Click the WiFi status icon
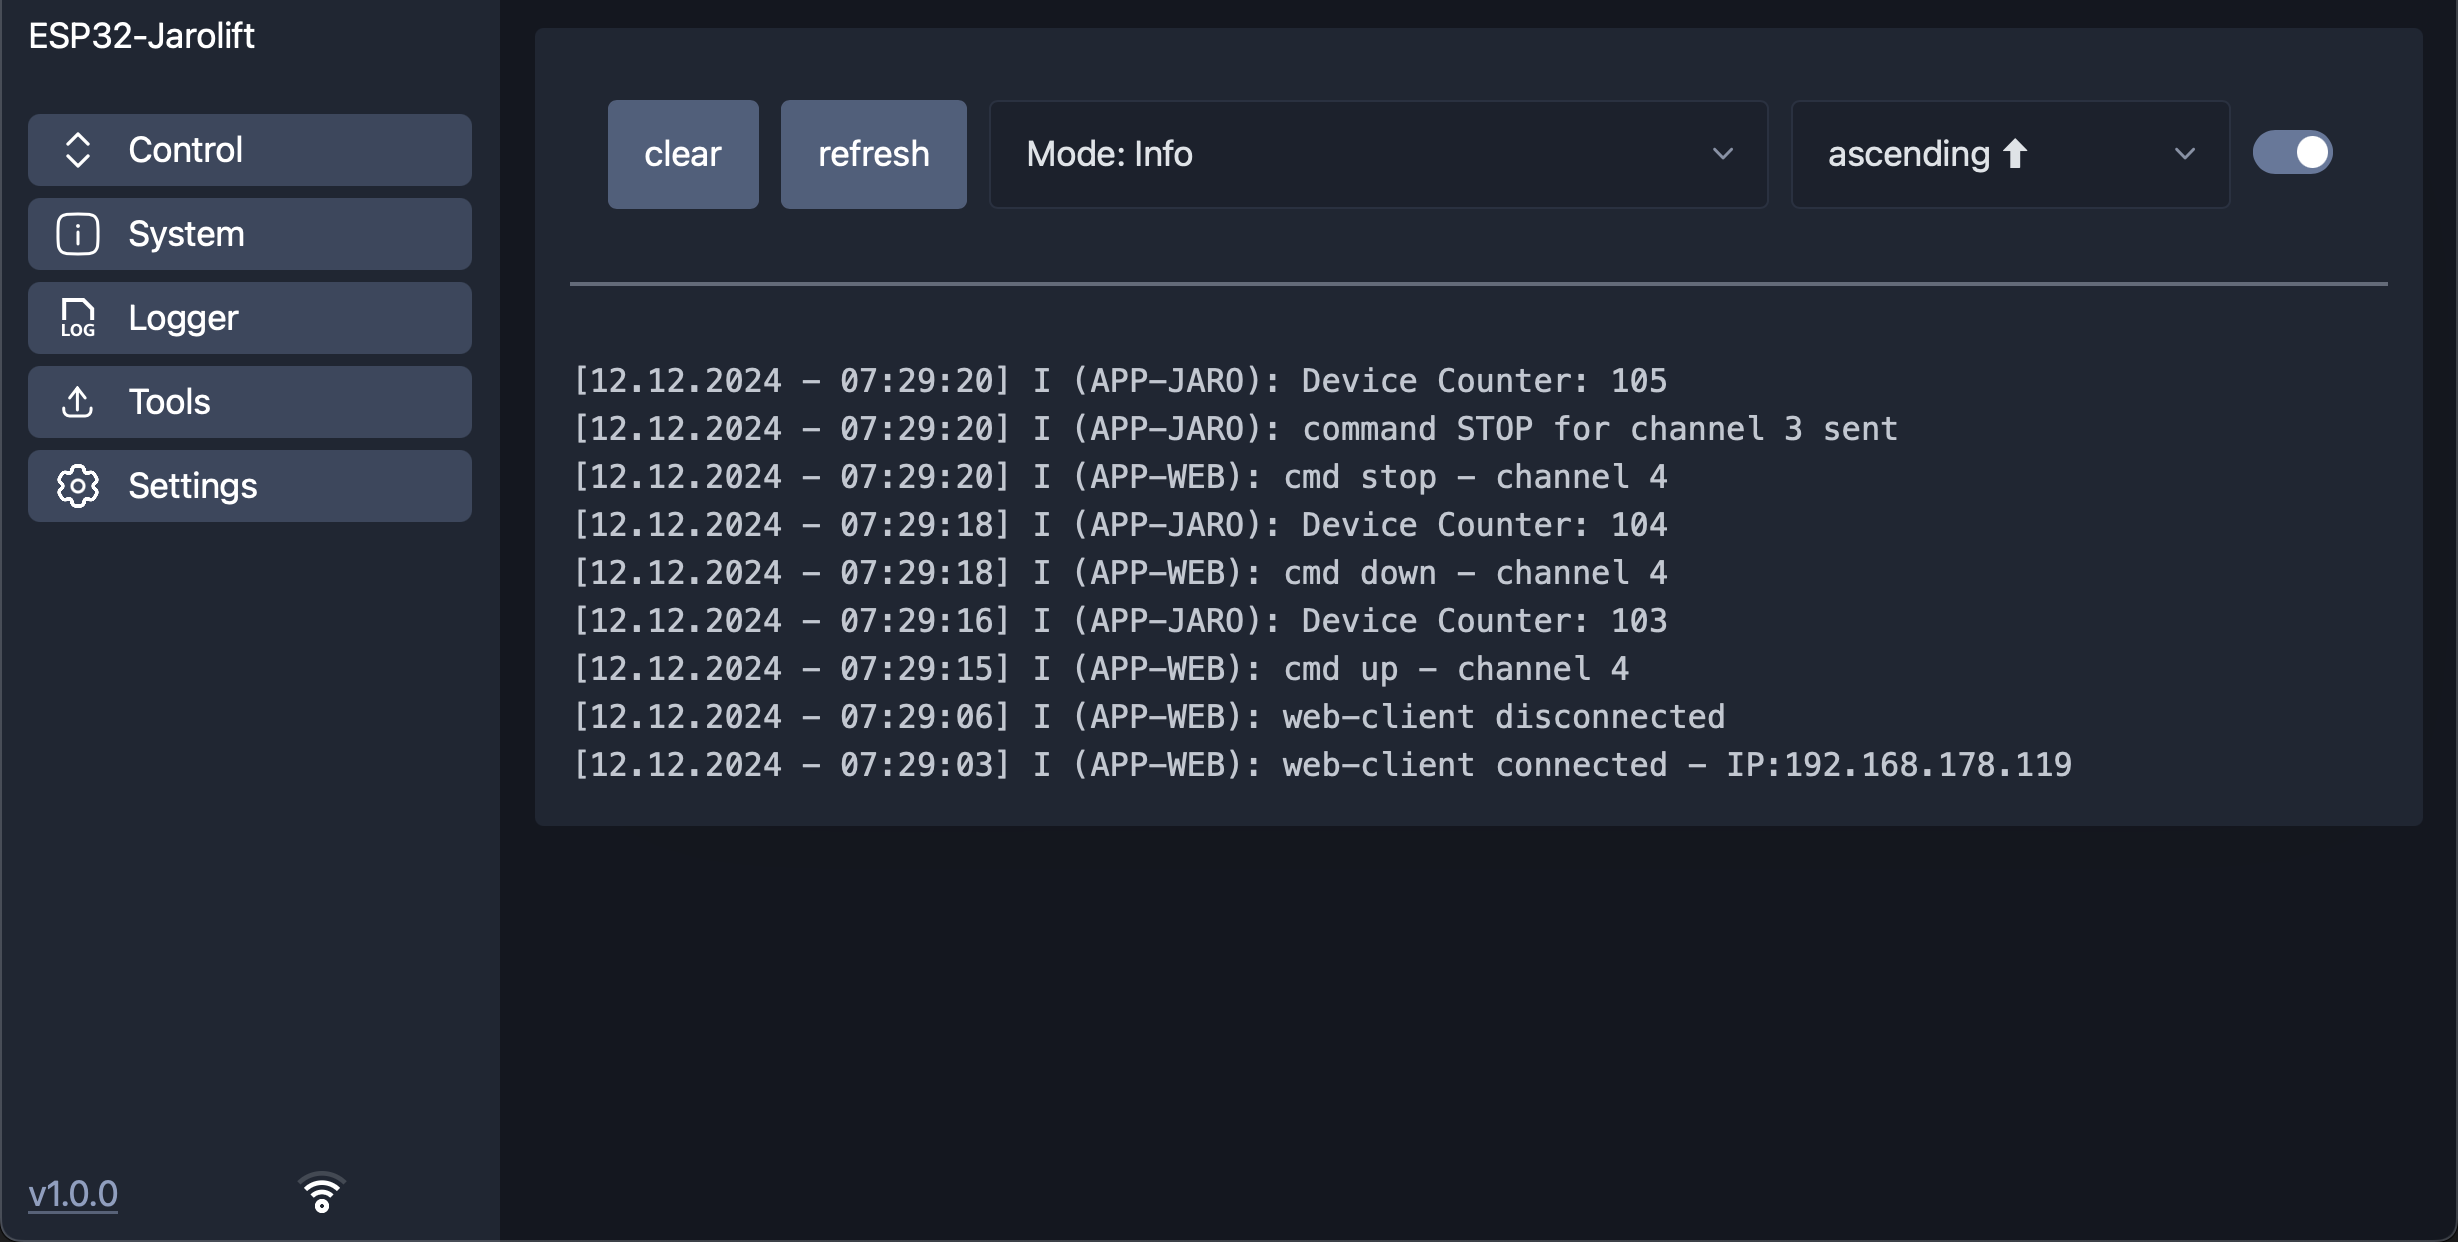Viewport: 2458px width, 1242px height. (321, 1192)
